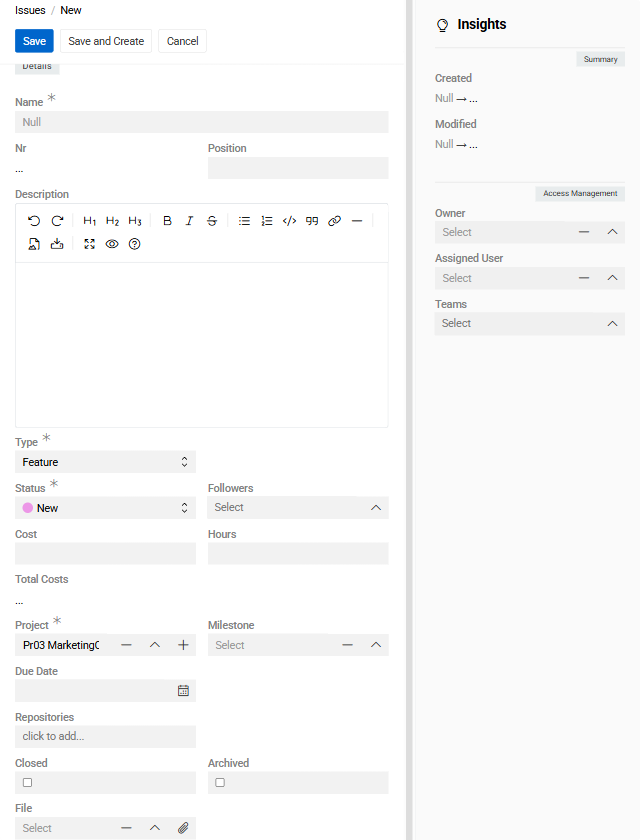Toggle italic formatting in Description
Screen dimensions: 640x840
tap(189, 221)
